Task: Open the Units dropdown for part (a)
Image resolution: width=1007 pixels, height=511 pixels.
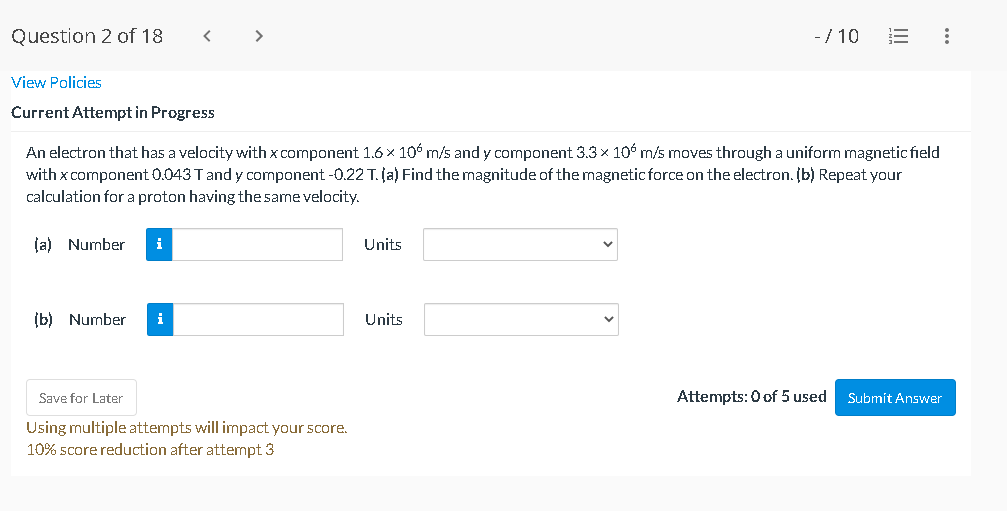Action: click(x=520, y=245)
